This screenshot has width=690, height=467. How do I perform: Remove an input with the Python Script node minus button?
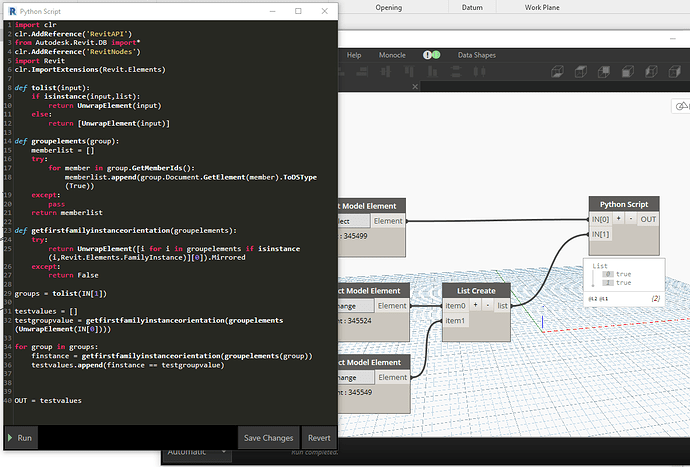(x=631, y=219)
